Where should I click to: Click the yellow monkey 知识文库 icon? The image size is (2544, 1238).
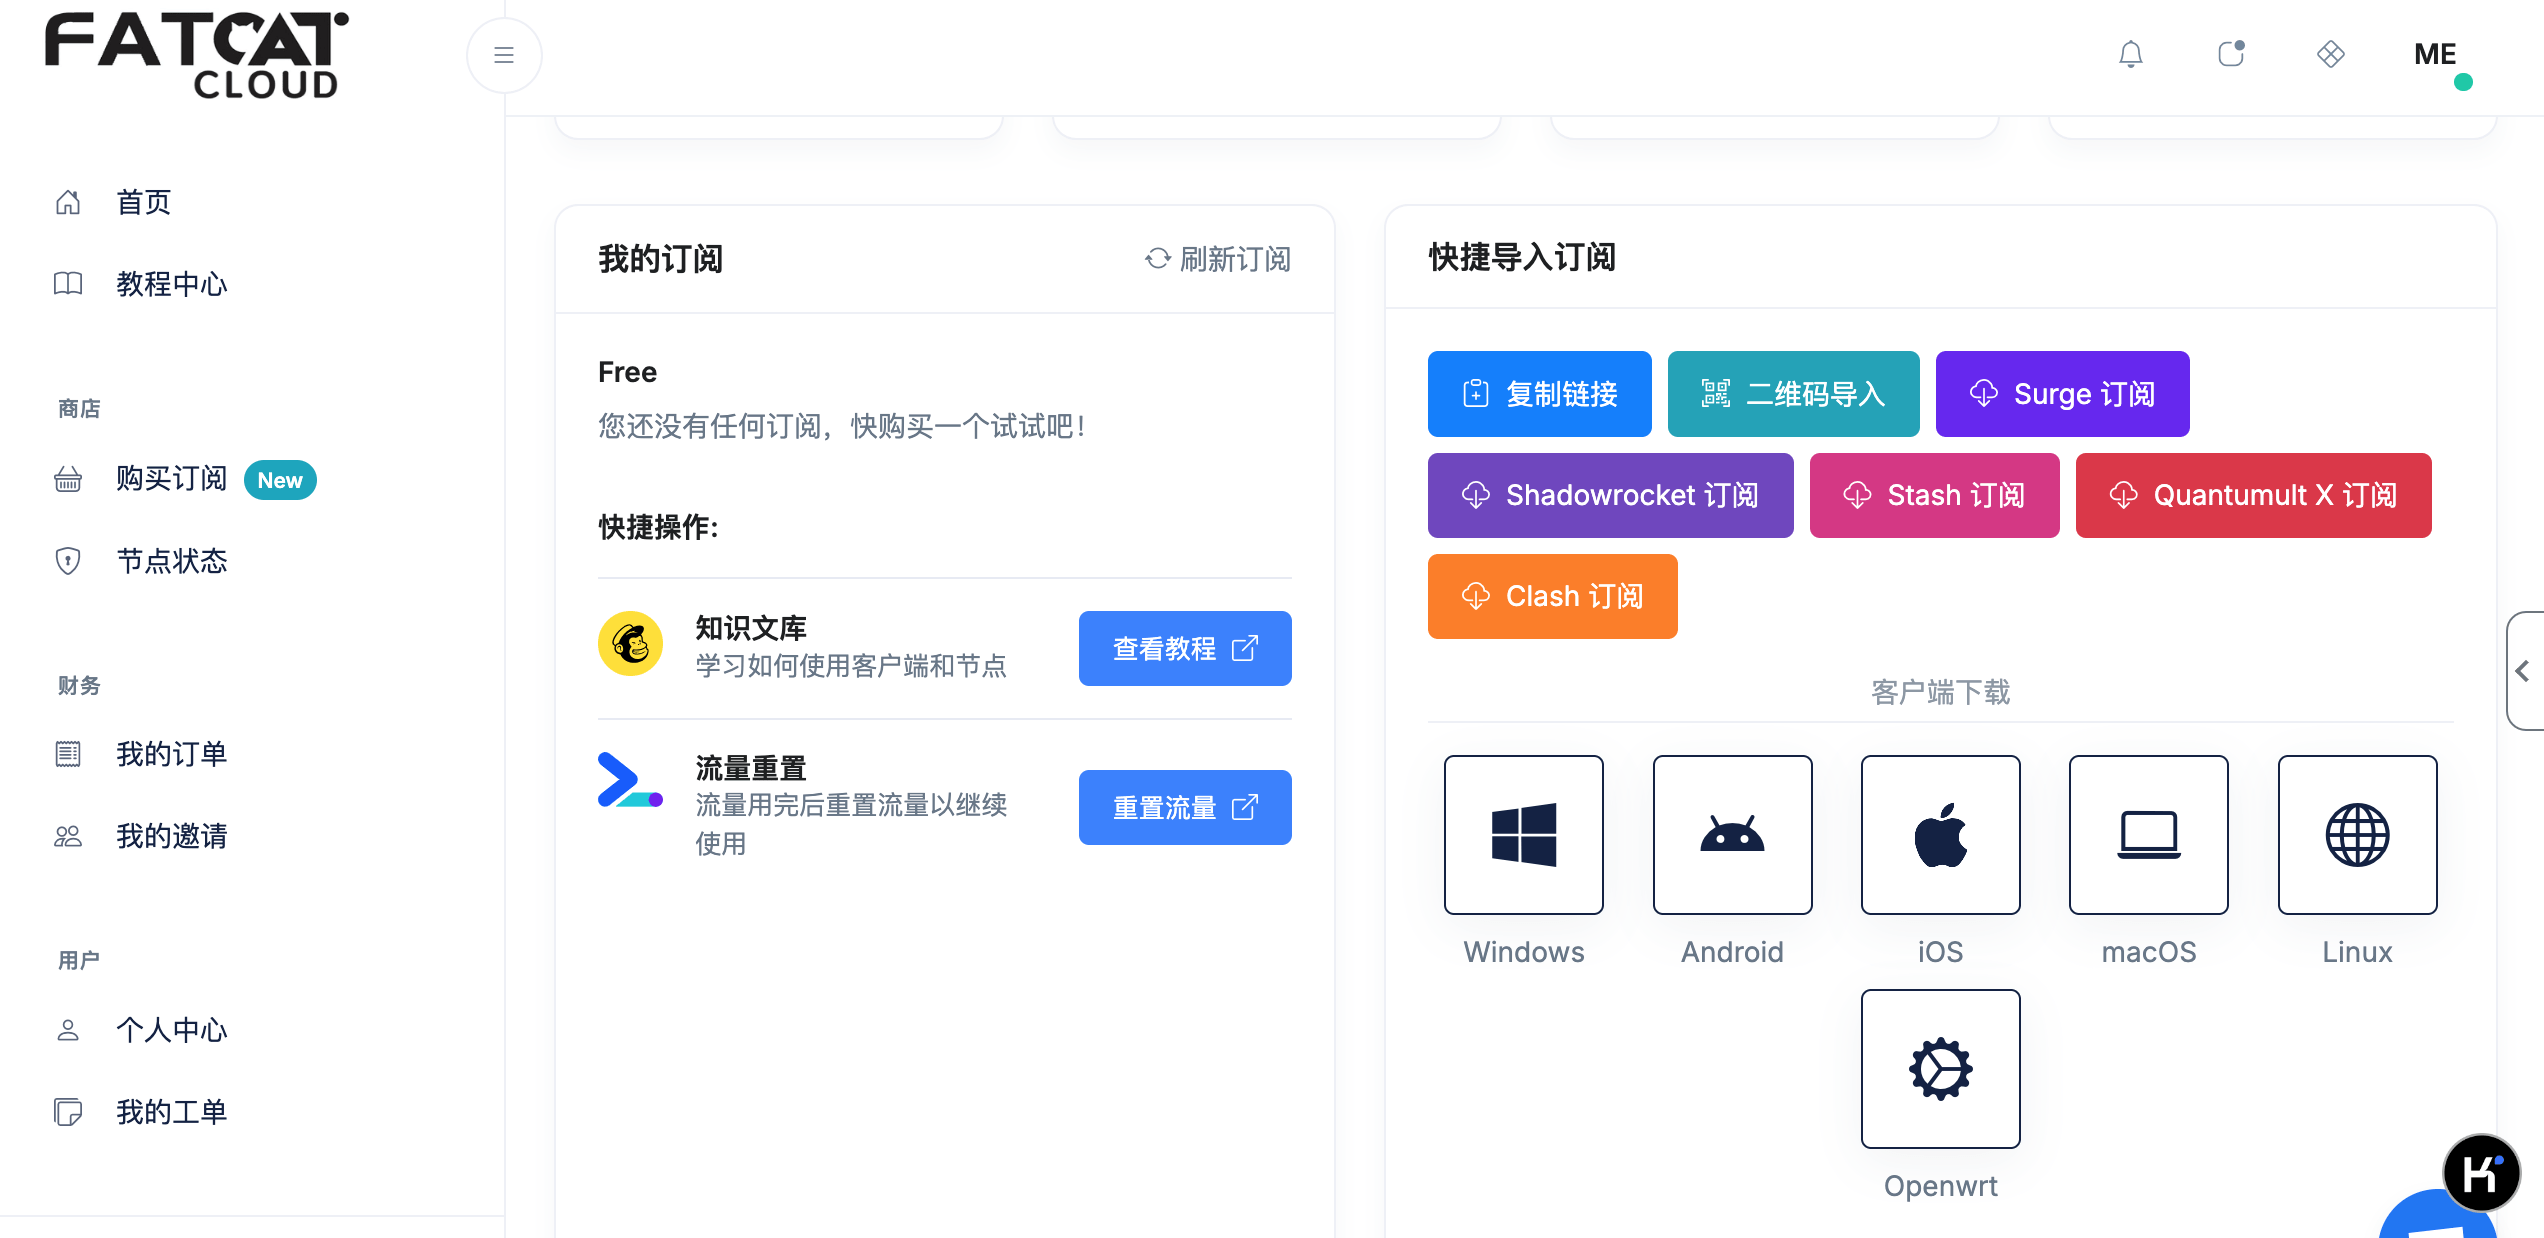click(x=630, y=644)
